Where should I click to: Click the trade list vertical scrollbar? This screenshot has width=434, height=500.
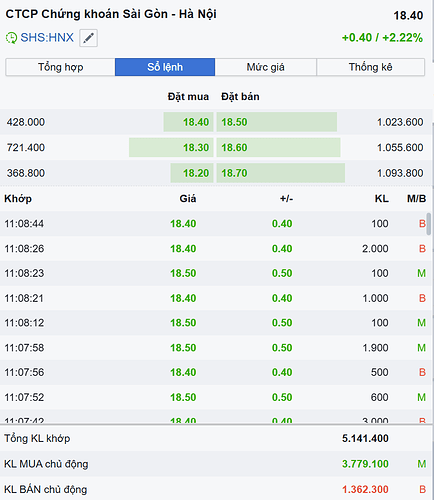point(429,224)
